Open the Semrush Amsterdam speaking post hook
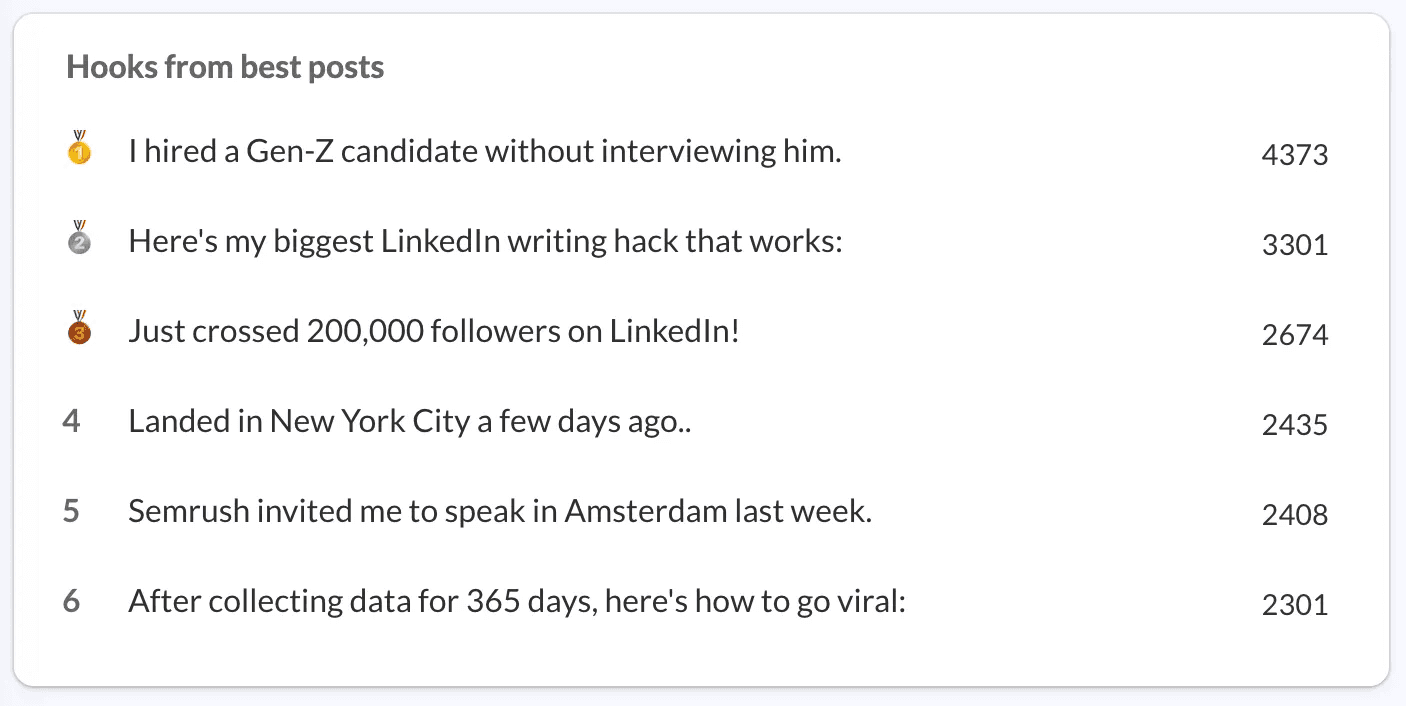Viewport: 1406px width, 706px height. point(500,512)
